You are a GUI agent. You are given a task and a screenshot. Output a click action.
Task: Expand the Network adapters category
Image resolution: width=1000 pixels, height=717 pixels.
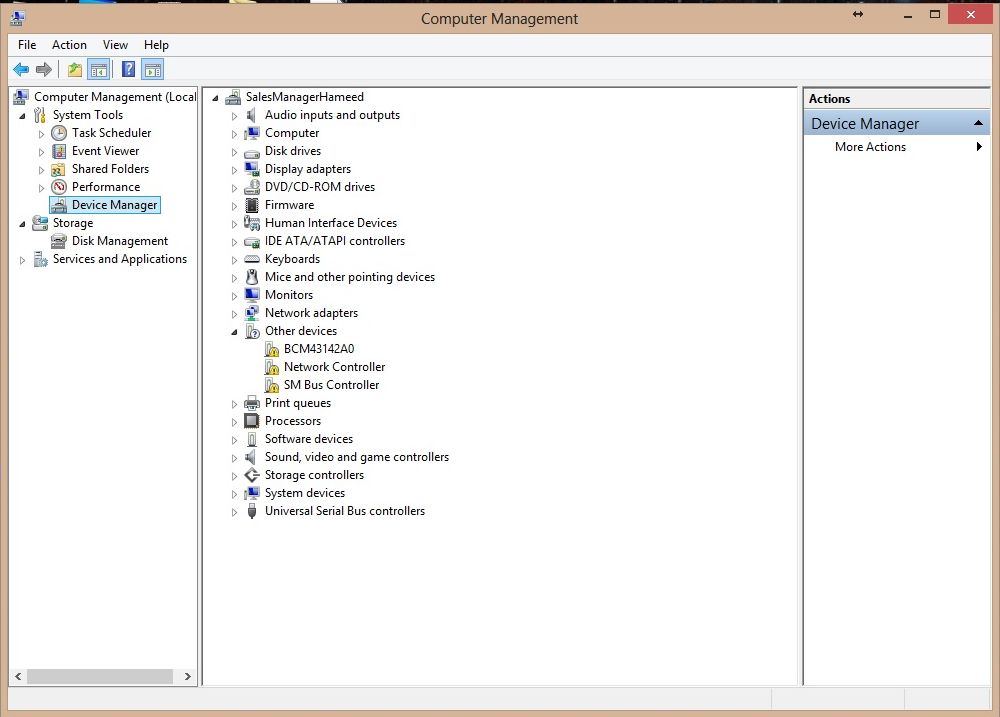coord(235,314)
